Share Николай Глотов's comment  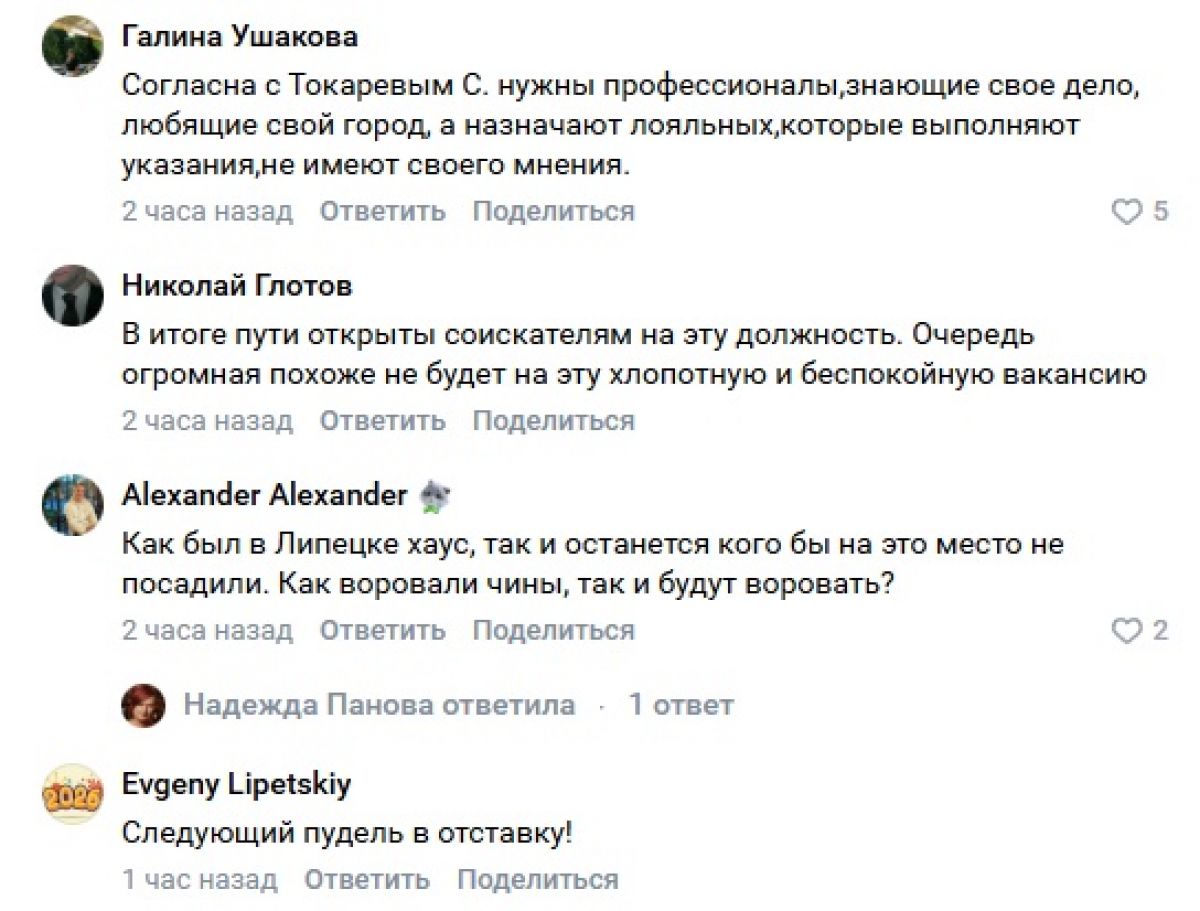553,421
